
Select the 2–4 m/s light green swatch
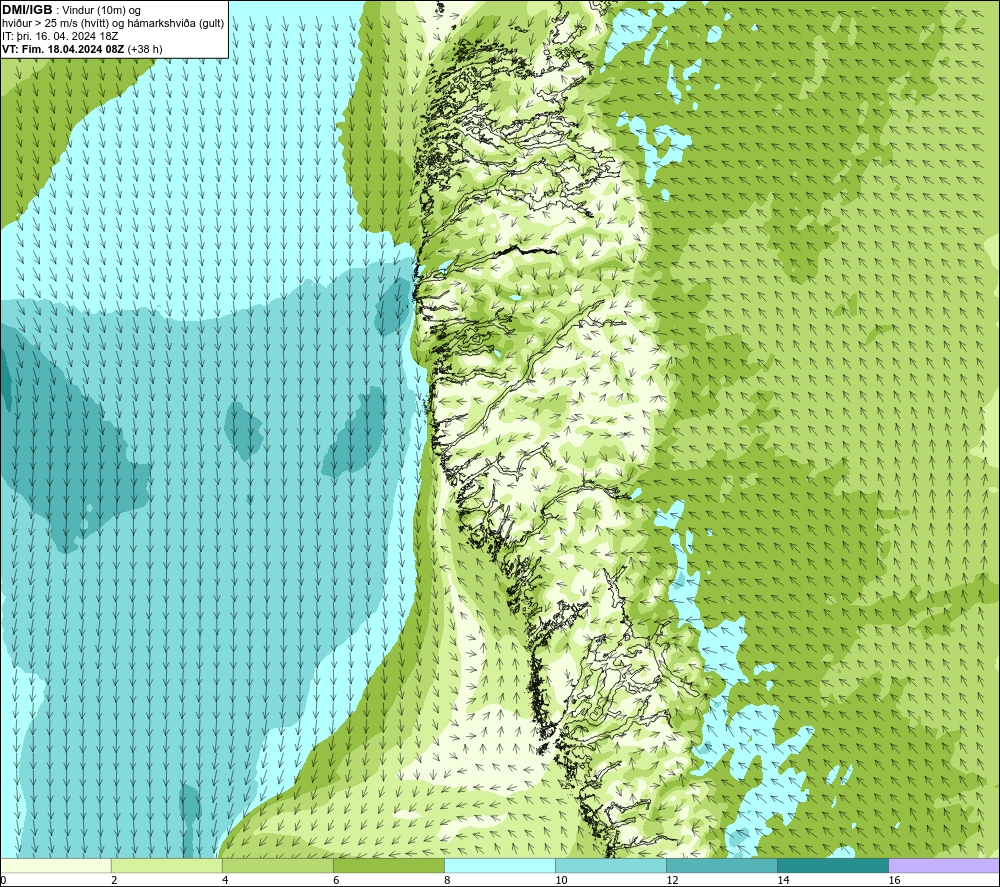pos(166,866)
